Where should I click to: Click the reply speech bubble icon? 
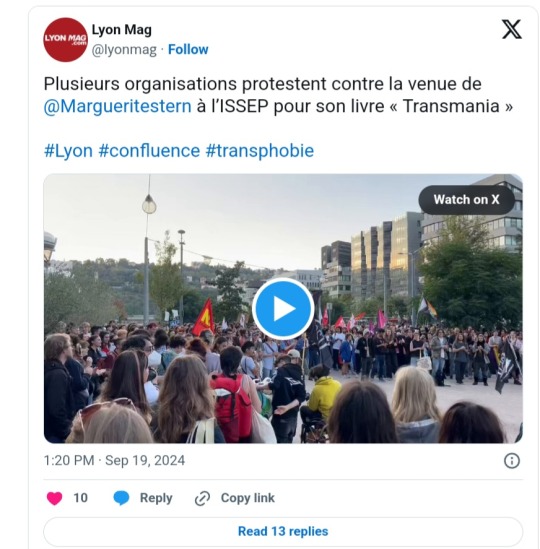[x=122, y=498]
